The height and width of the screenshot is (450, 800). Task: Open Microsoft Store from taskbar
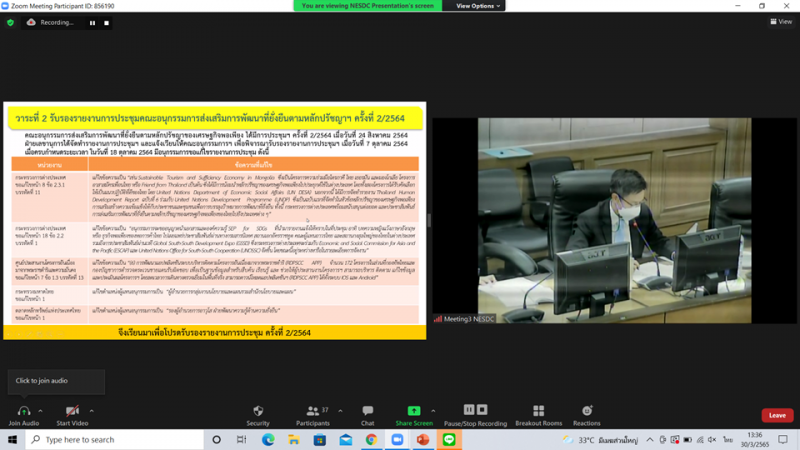320,439
